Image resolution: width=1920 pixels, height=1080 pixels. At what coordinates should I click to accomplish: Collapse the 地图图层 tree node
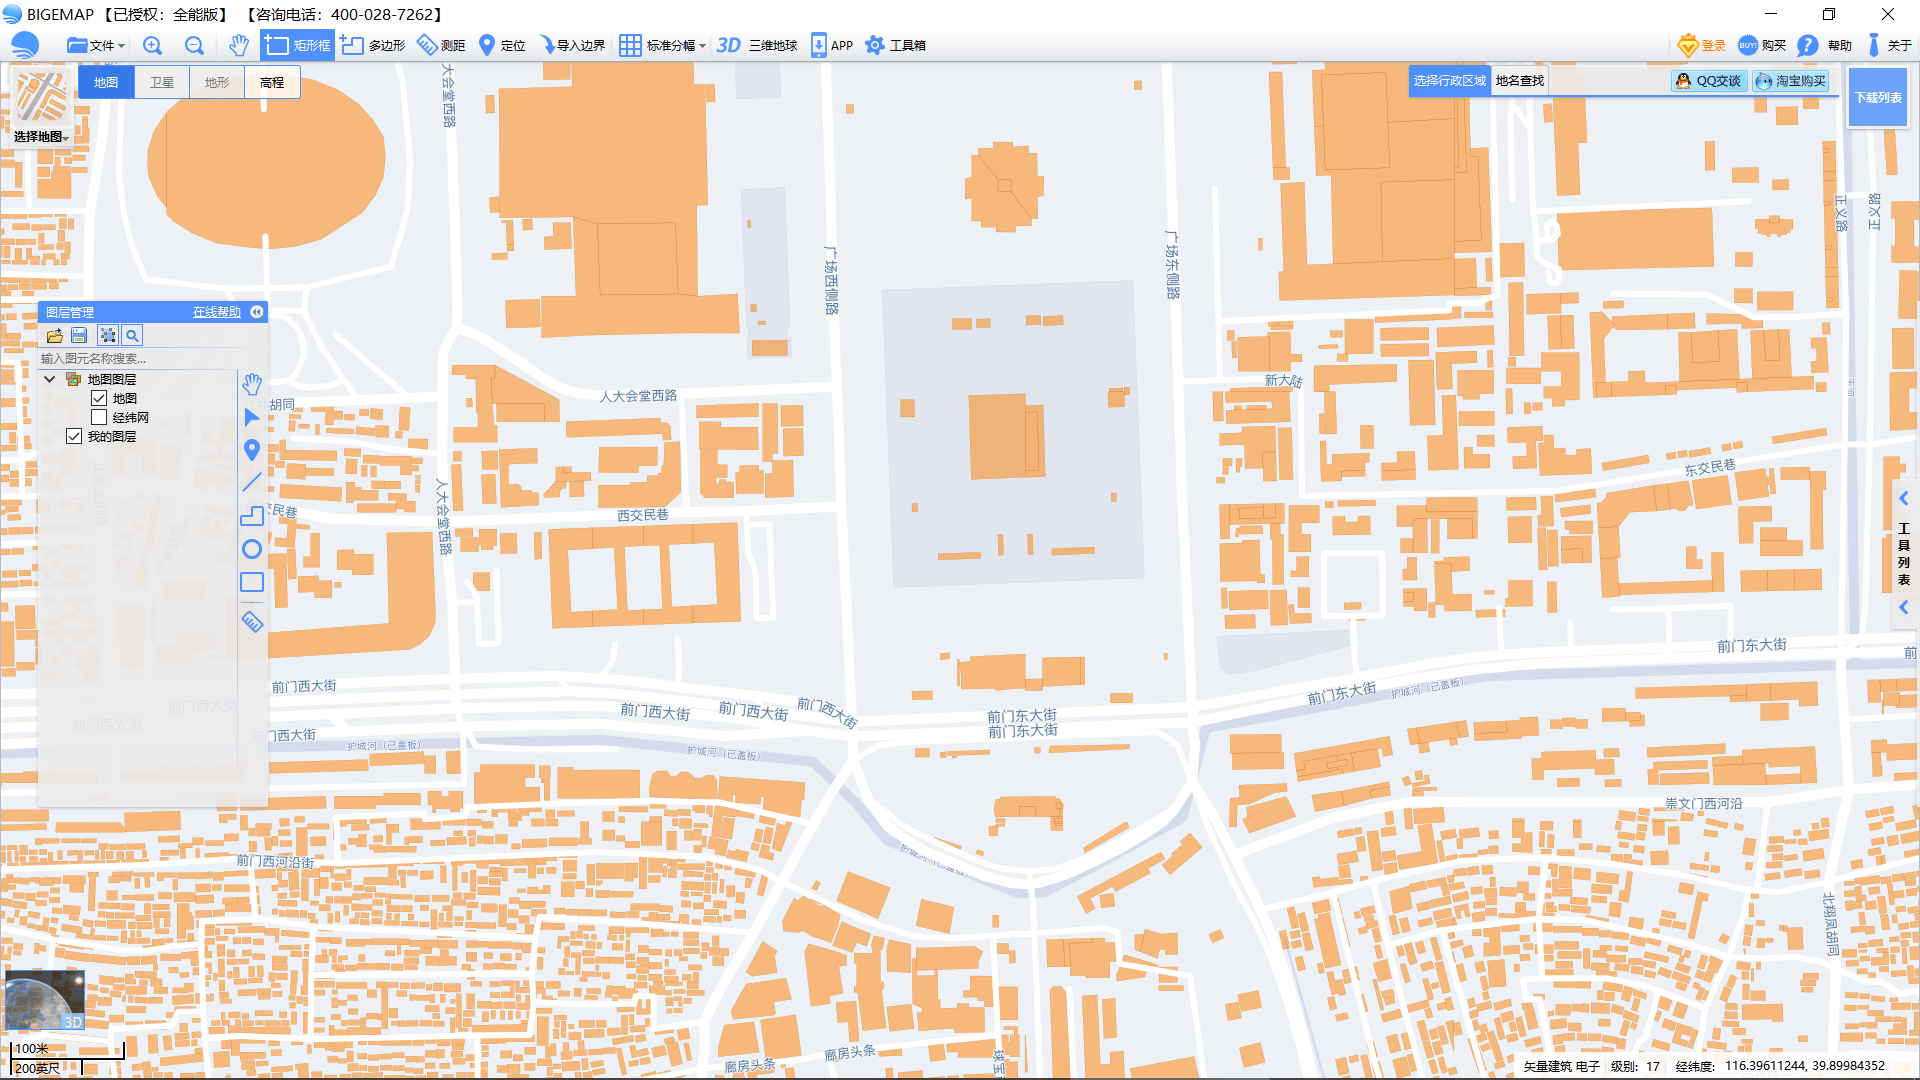pyautogui.click(x=49, y=379)
